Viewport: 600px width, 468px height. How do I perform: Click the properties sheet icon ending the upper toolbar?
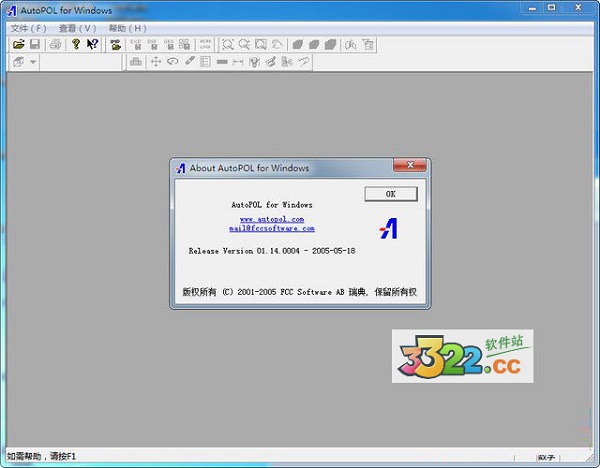(x=368, y=44)
